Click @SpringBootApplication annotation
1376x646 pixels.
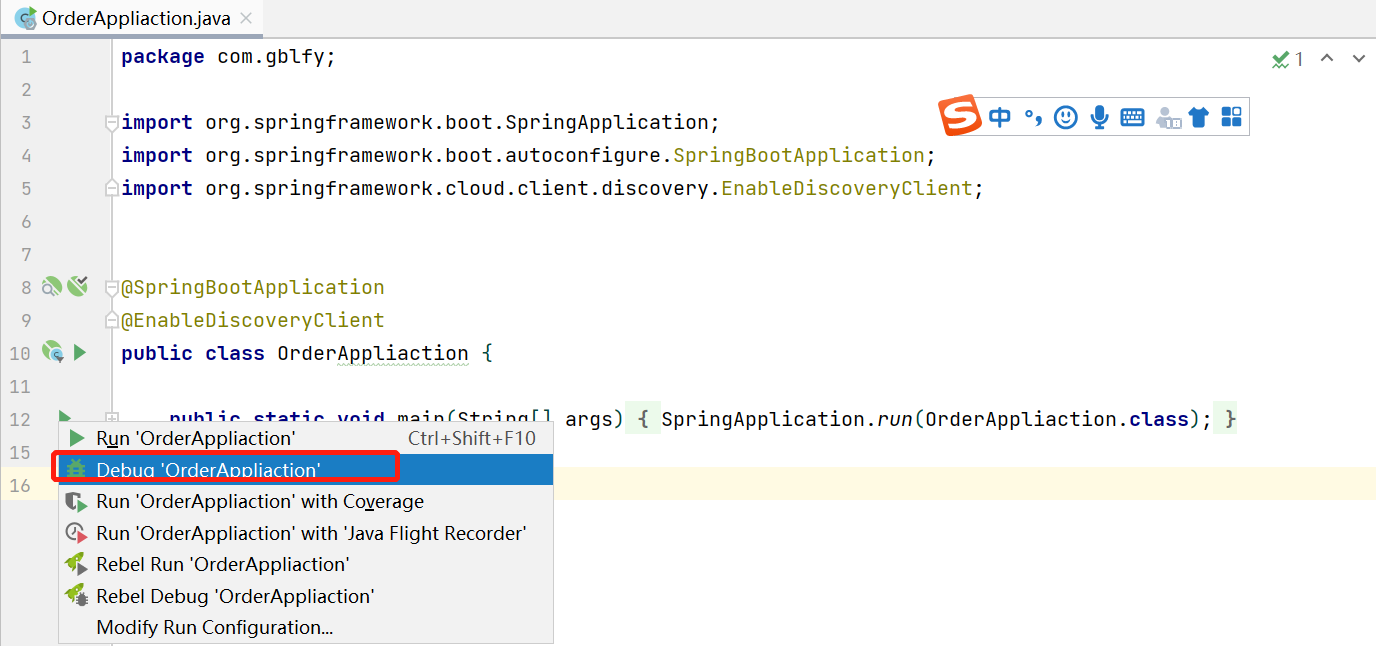253,288
